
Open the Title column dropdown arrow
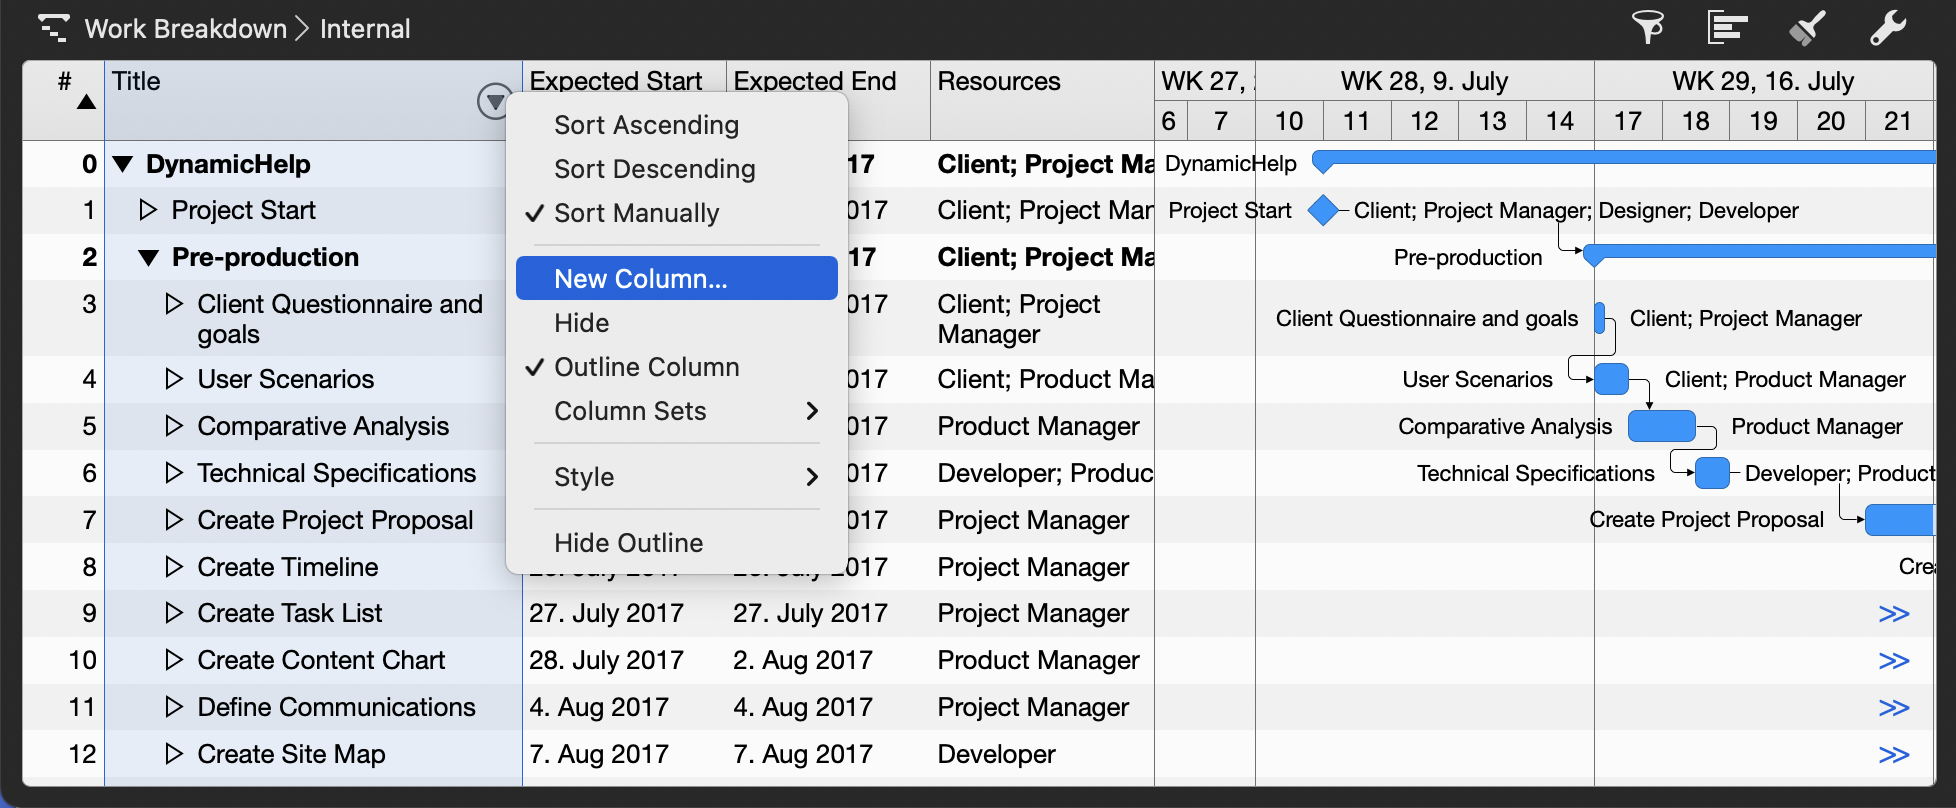point(494,101)
